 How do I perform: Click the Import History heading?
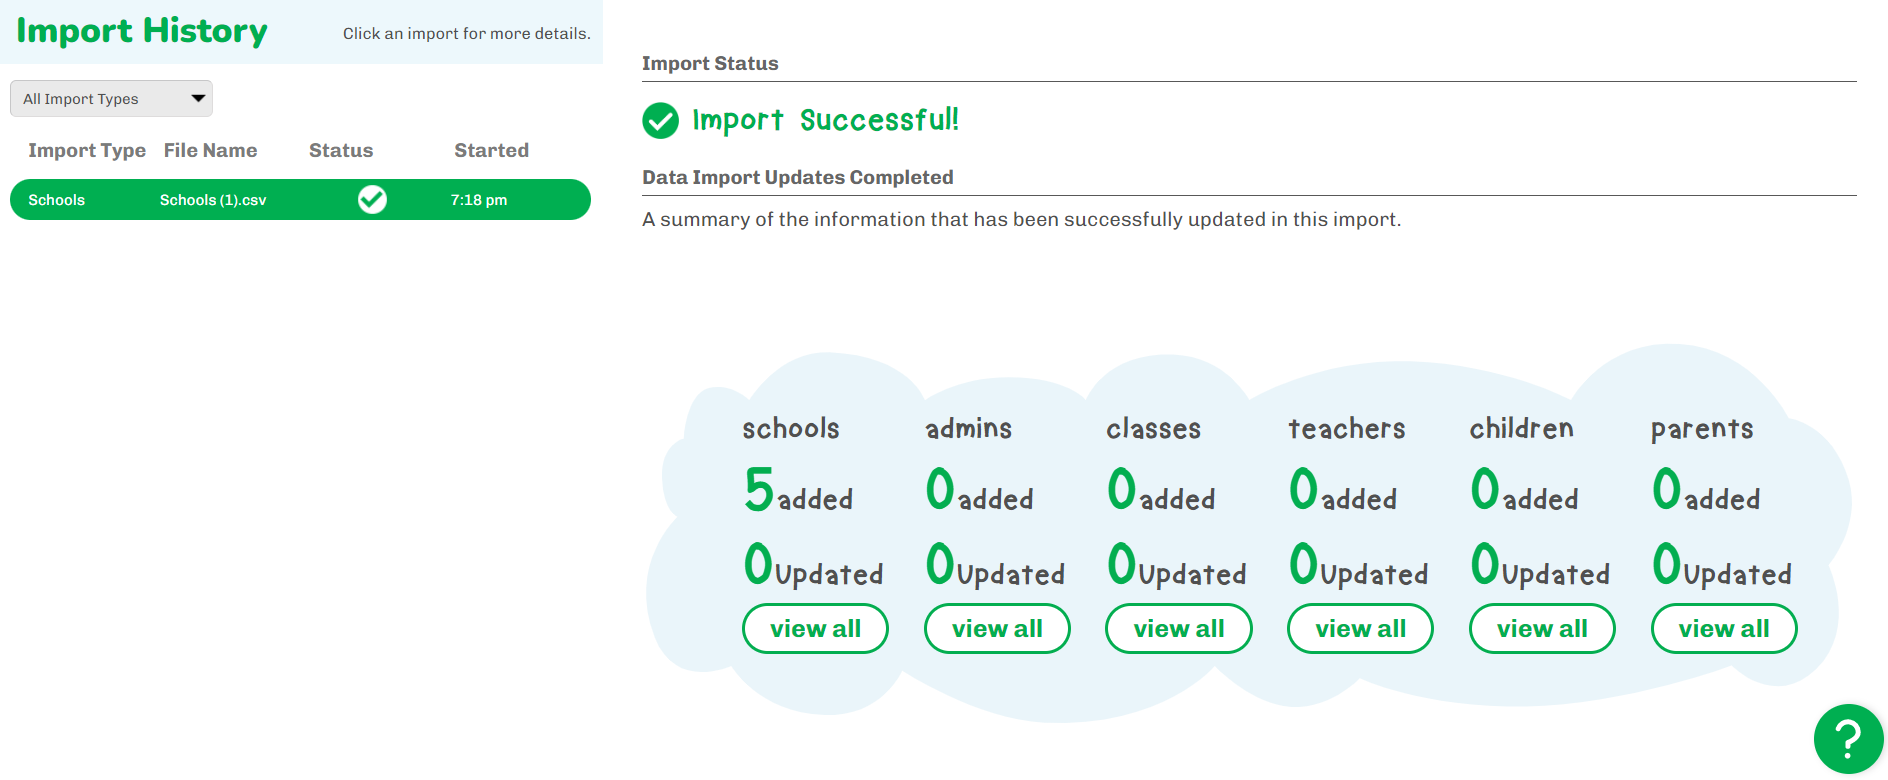point(142,31)
